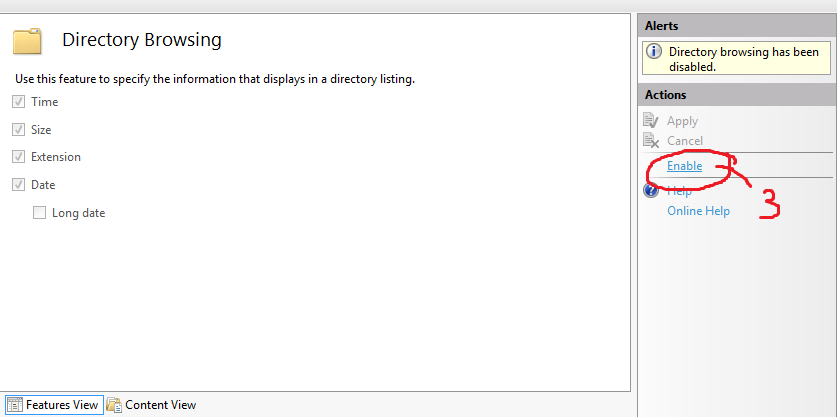Click the blue Help question-mark icon
This screenshot has width=837, height=417.
pos(651,190)
